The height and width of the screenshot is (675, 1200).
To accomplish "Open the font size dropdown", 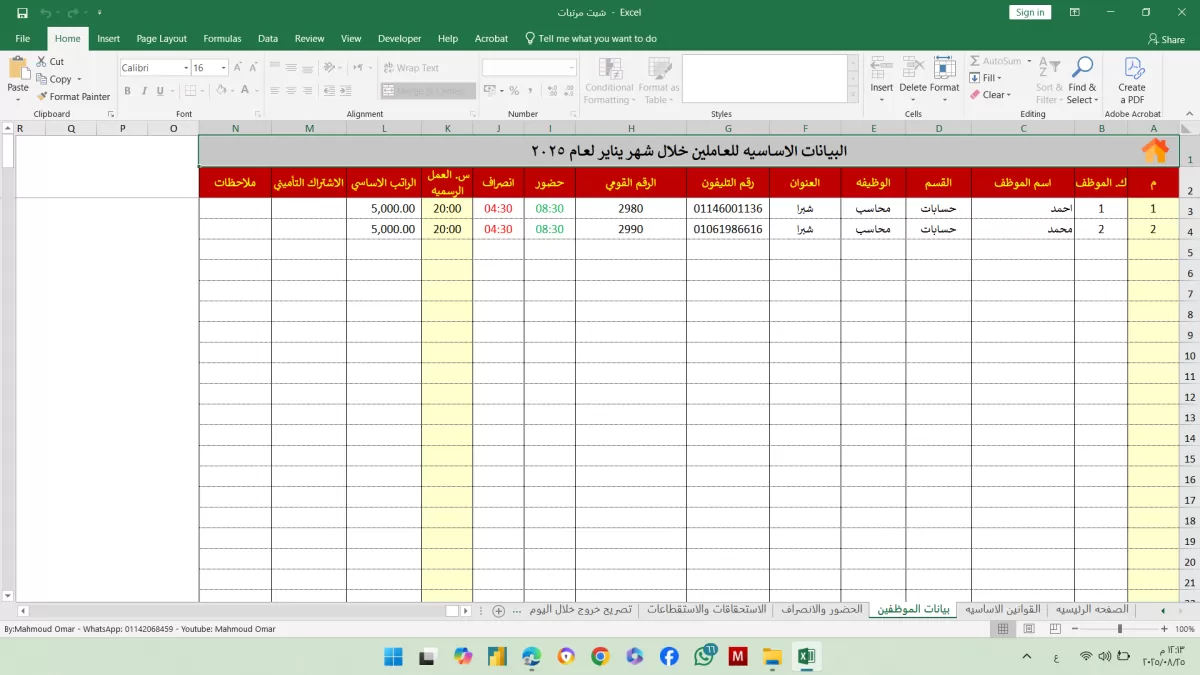I will (x=224, y=68).
